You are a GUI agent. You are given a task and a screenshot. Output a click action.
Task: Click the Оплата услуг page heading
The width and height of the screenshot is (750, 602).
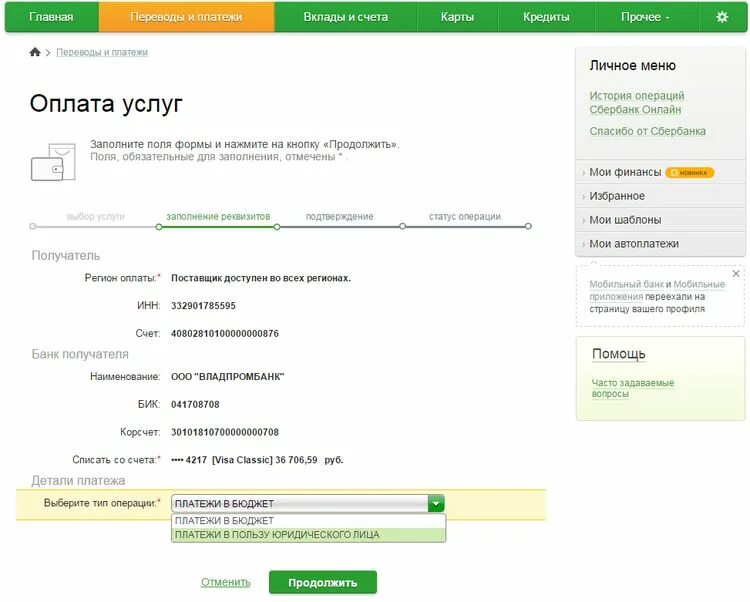tap(106, 104)
